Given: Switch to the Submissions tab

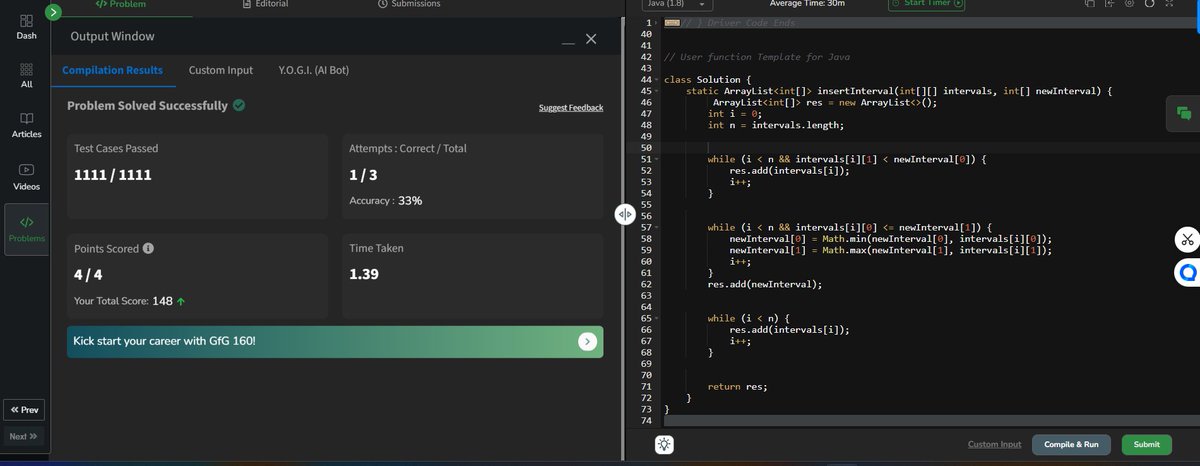Looking at the screenshot, I should tap(409, 4).
